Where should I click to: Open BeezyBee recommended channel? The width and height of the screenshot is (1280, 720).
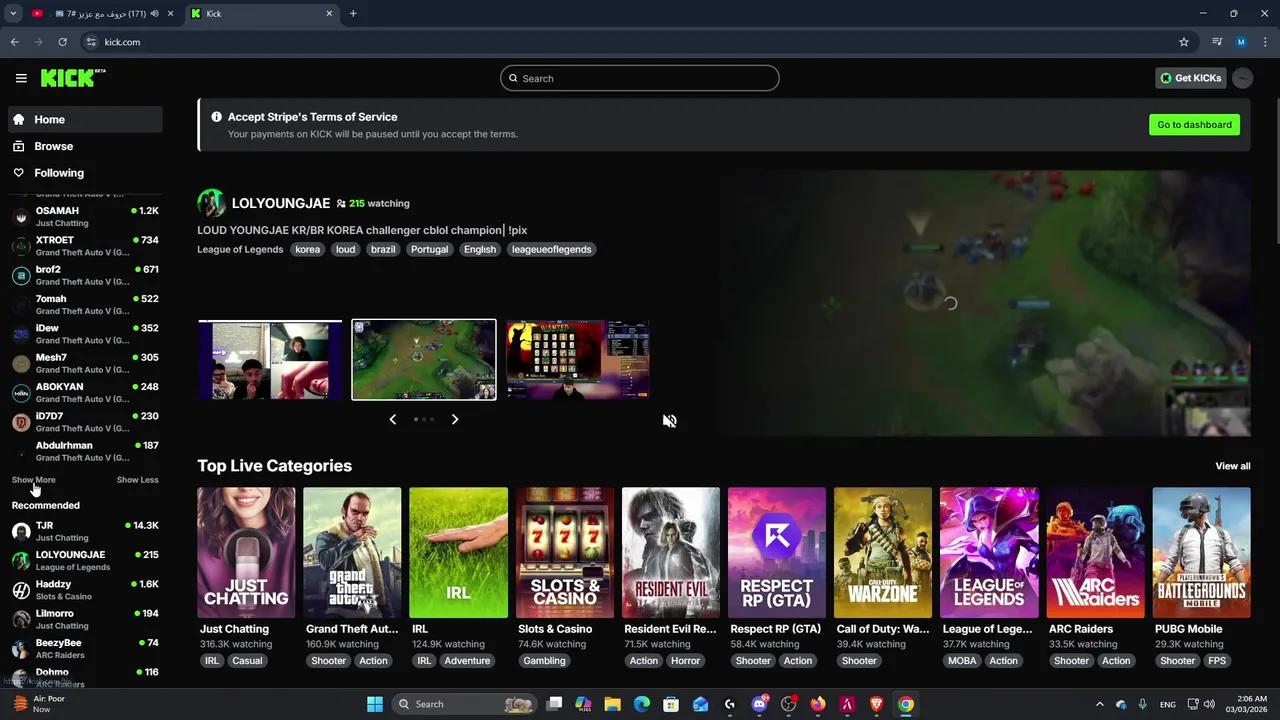(85, 648)
